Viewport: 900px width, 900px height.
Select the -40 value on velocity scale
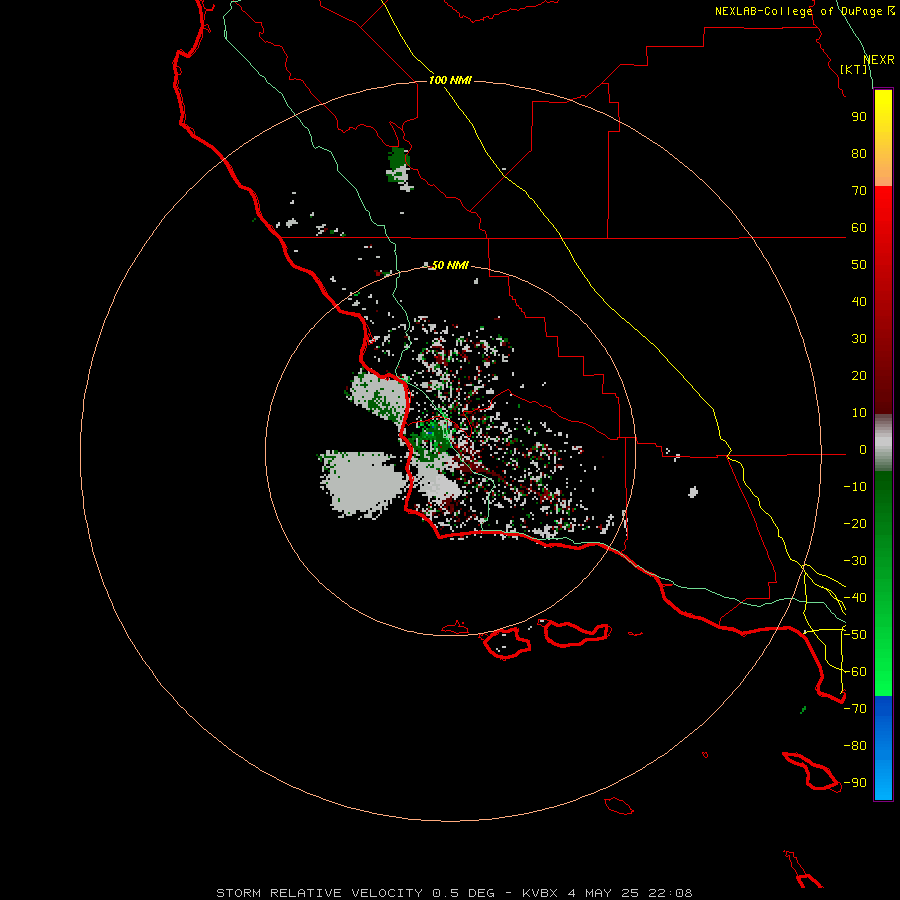[x=855, y=598]
